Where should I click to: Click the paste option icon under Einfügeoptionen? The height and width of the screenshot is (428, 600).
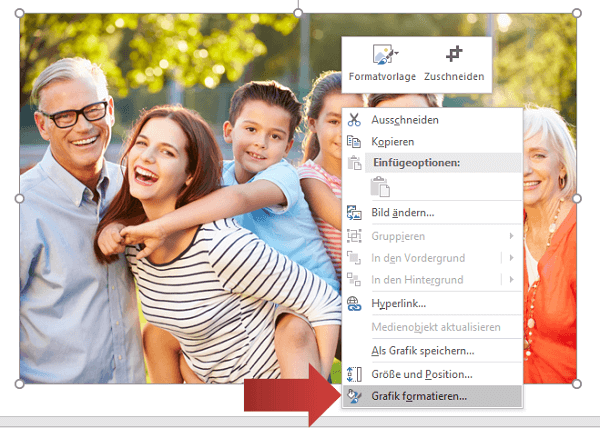380,187
